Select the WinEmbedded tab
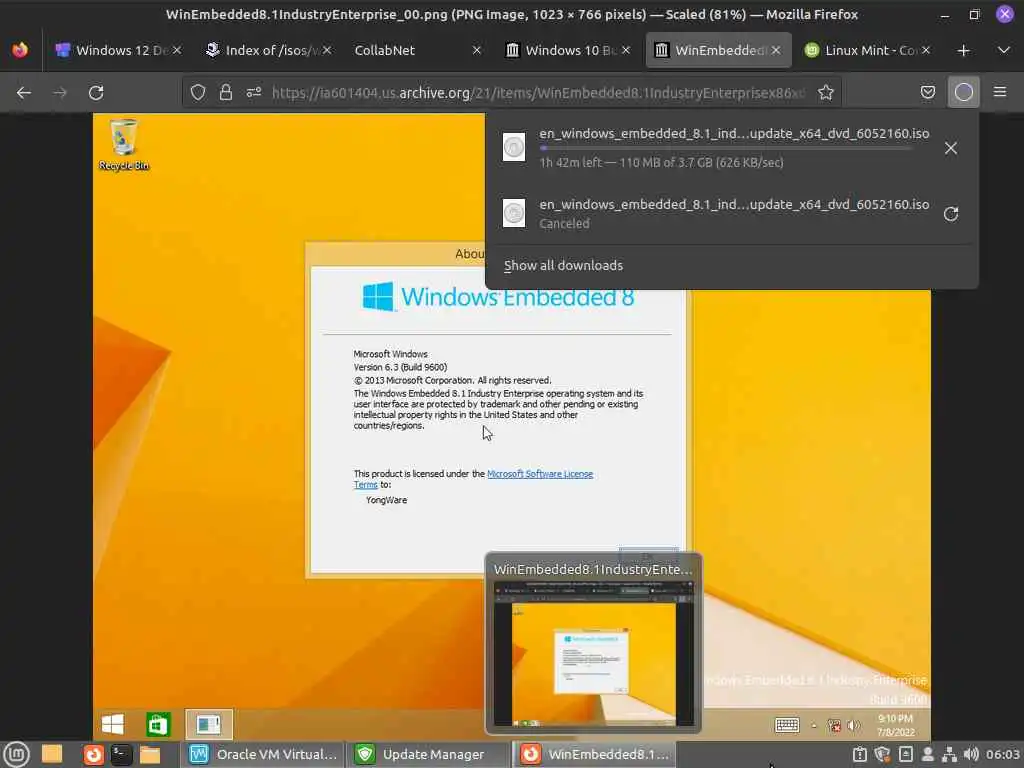 (718, 50)
